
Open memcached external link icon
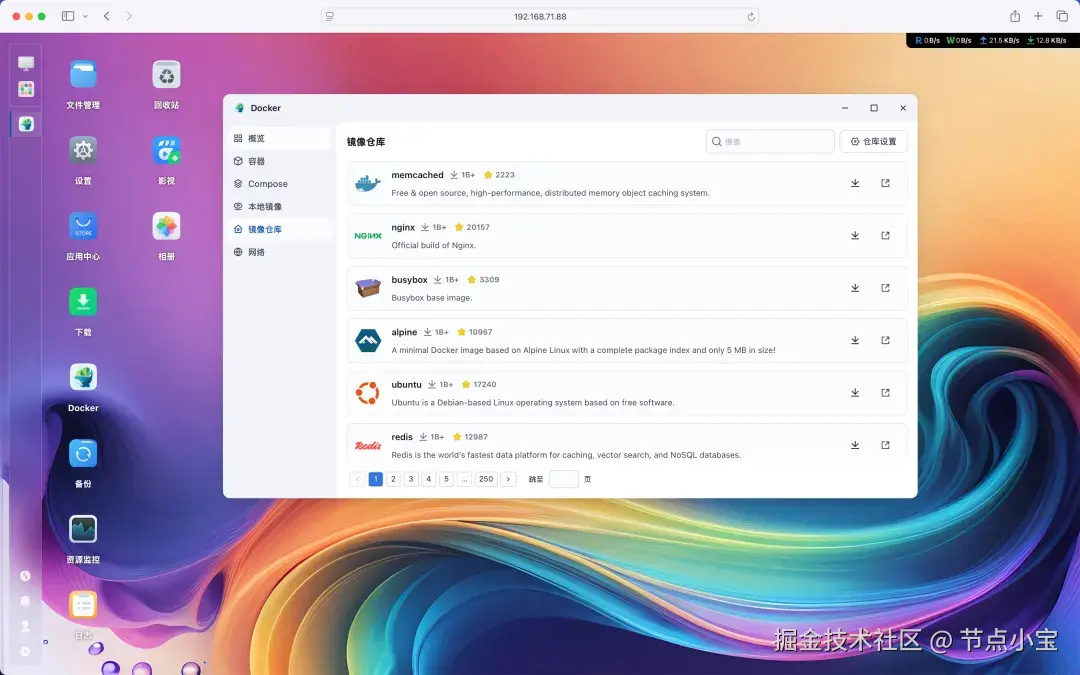point(885,183)
